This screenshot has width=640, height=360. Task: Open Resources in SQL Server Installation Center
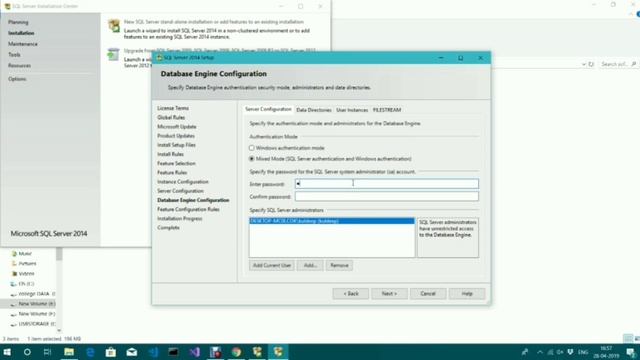click(x=19, y=65)
